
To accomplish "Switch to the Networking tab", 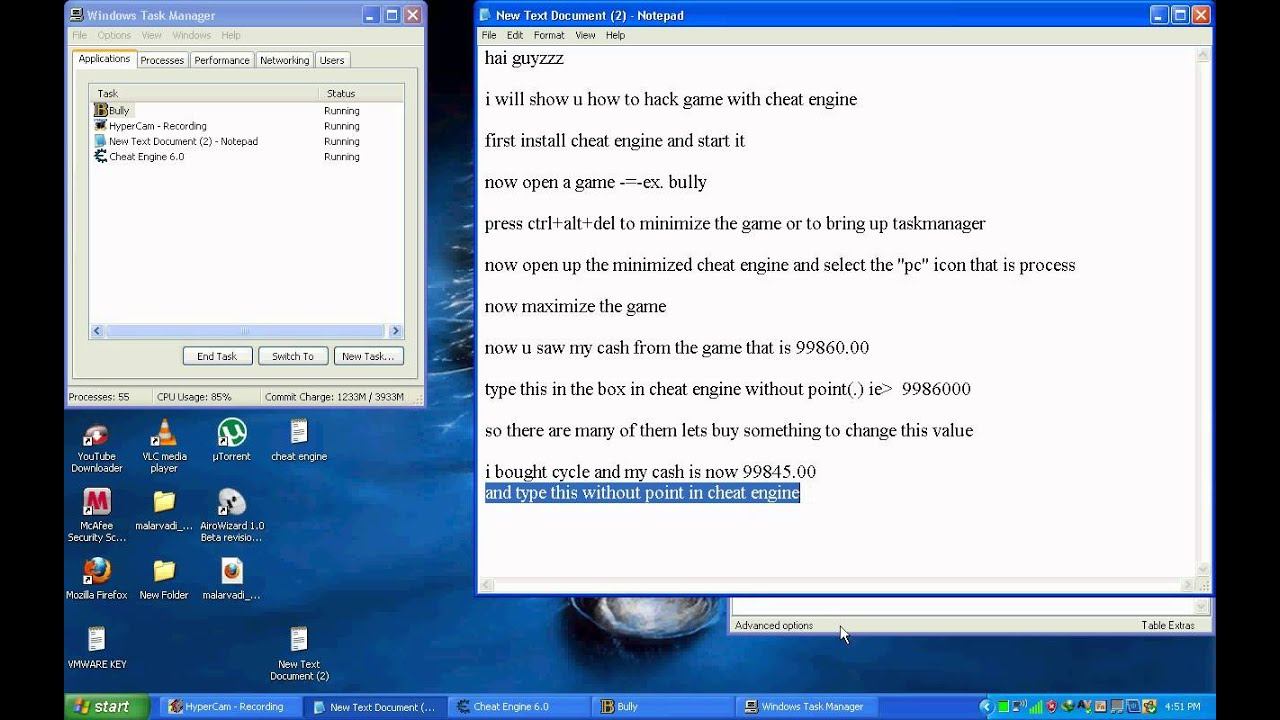I will pos(285,60).
